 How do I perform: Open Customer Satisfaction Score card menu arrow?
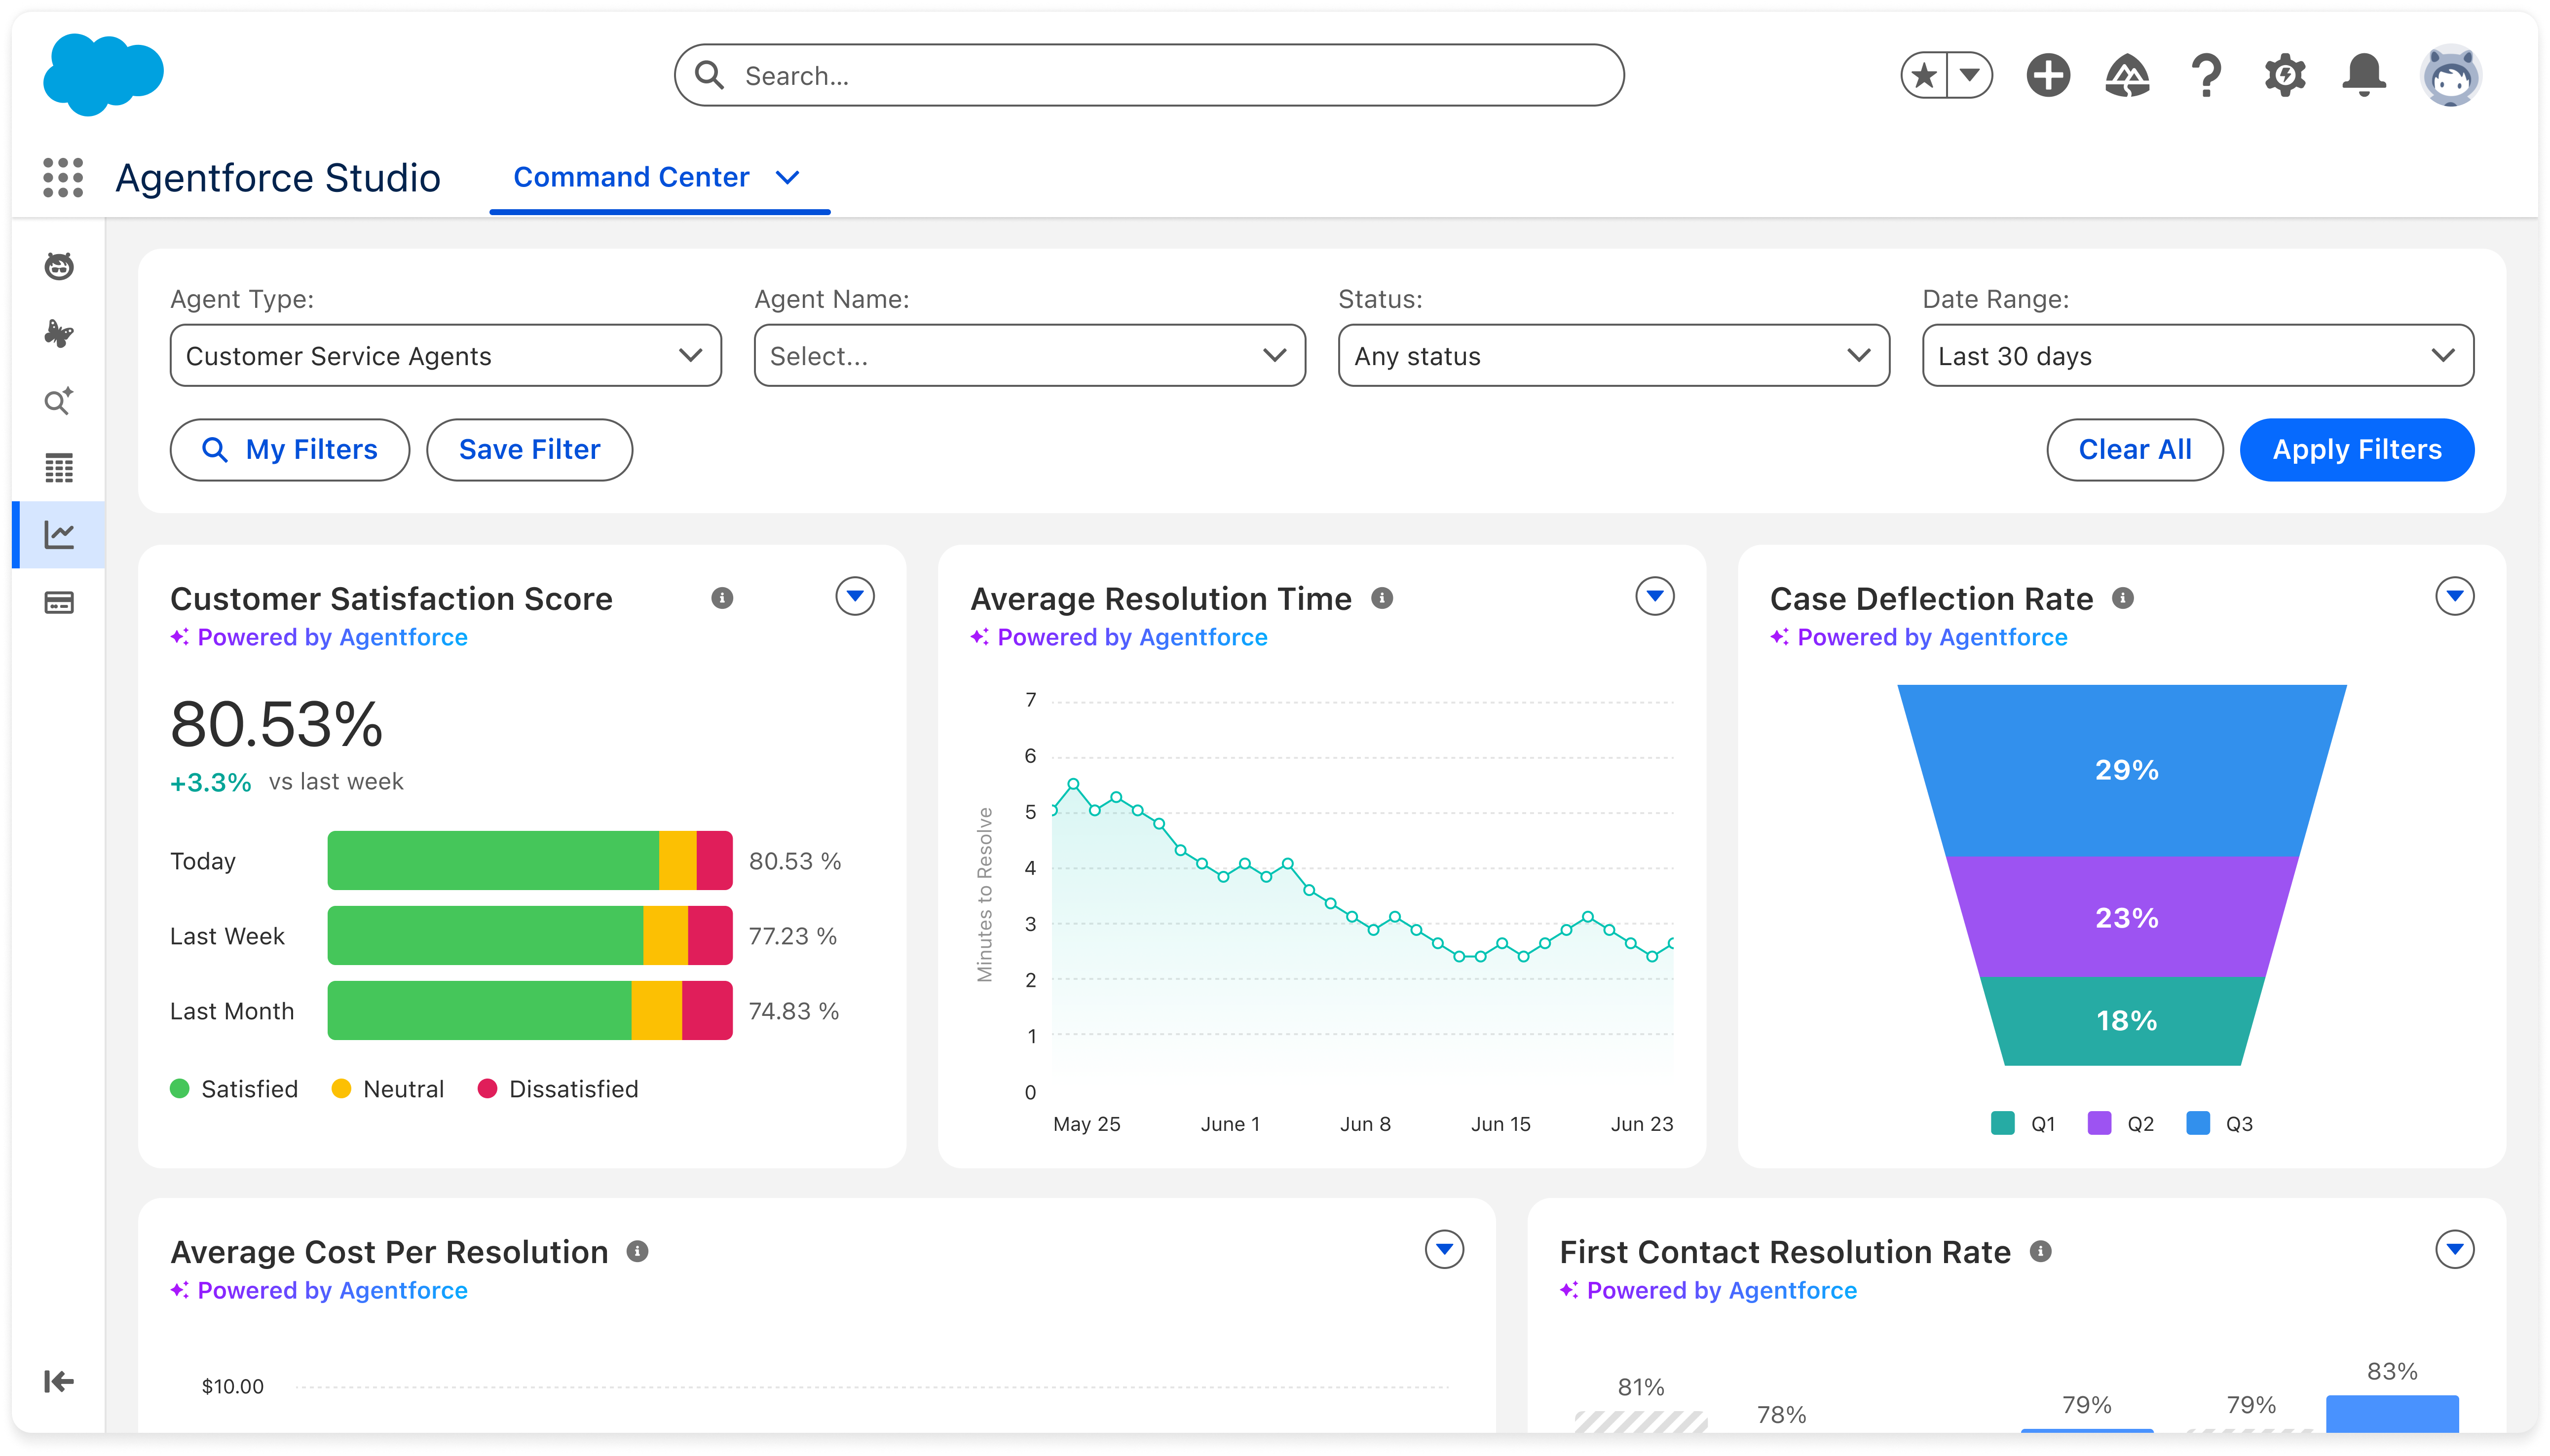(x=855, y=597)
